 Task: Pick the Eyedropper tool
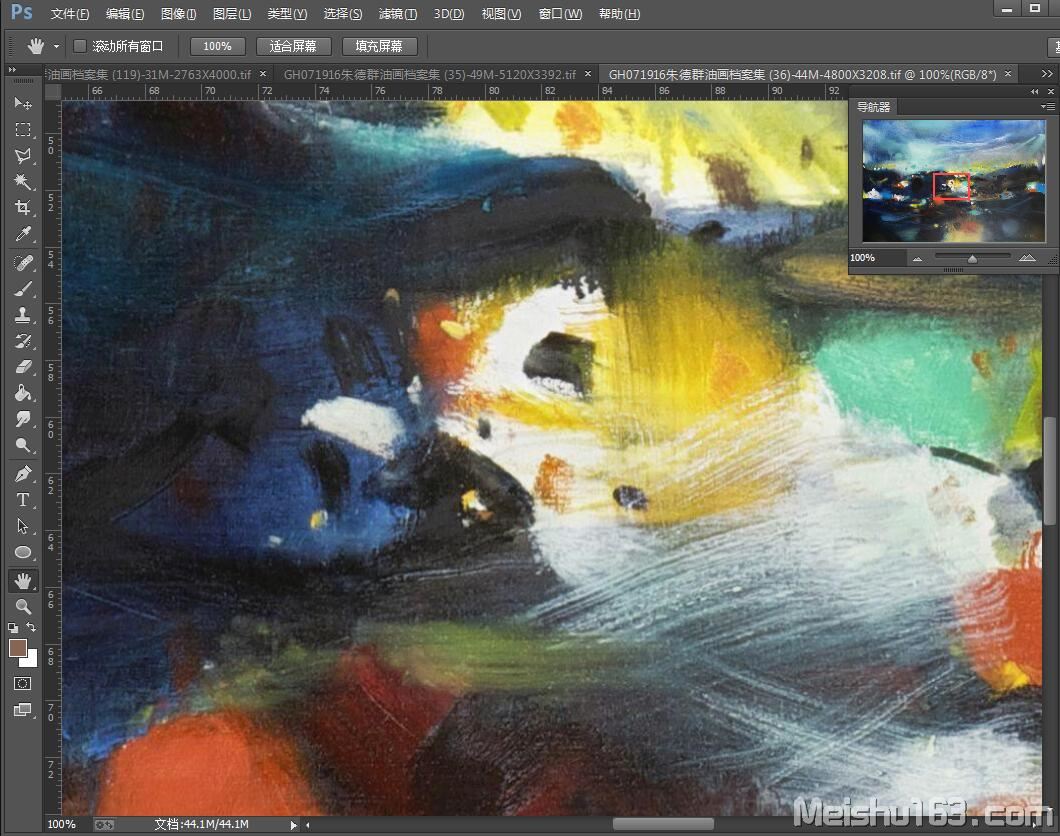(23, 234)
